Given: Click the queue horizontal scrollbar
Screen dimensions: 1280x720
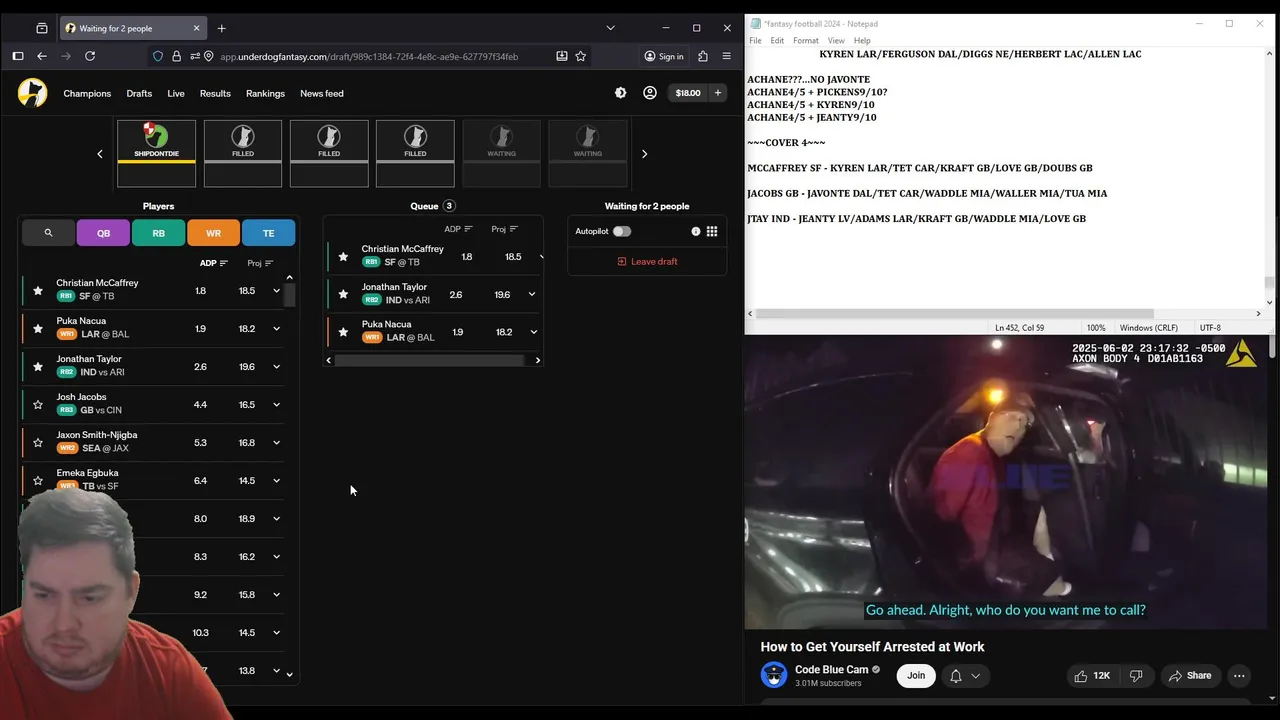Looking at the screenshot, I should coord(429,360).
